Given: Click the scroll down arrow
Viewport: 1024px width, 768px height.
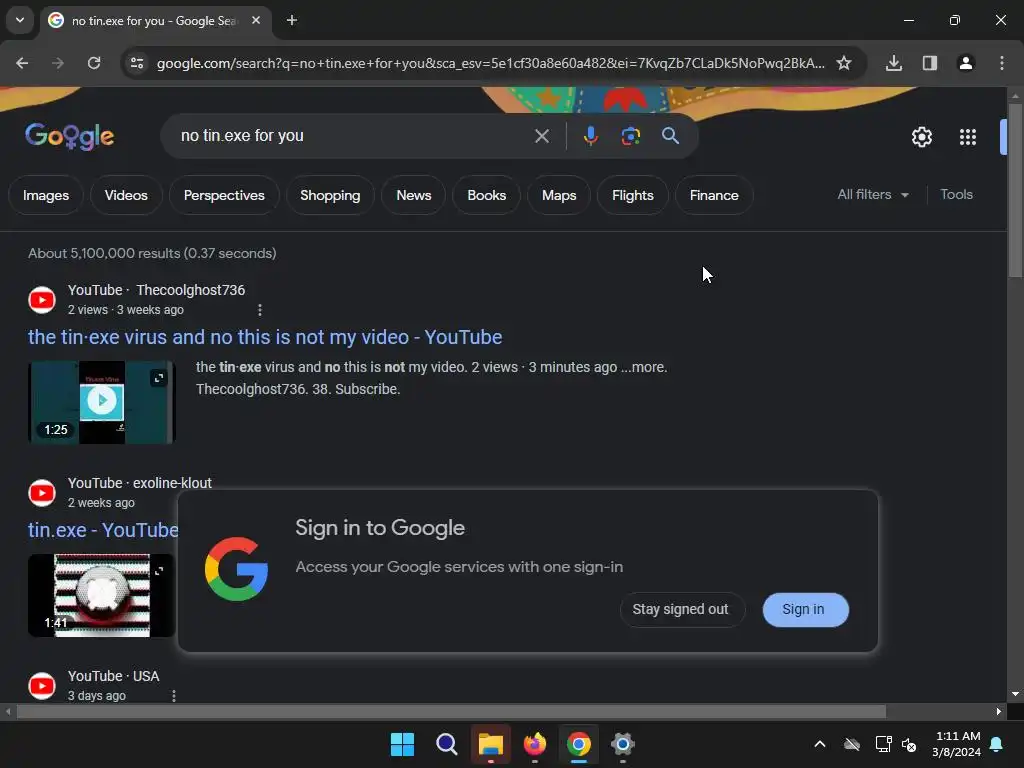Looking at the screenshot, I should point(1014,694).
